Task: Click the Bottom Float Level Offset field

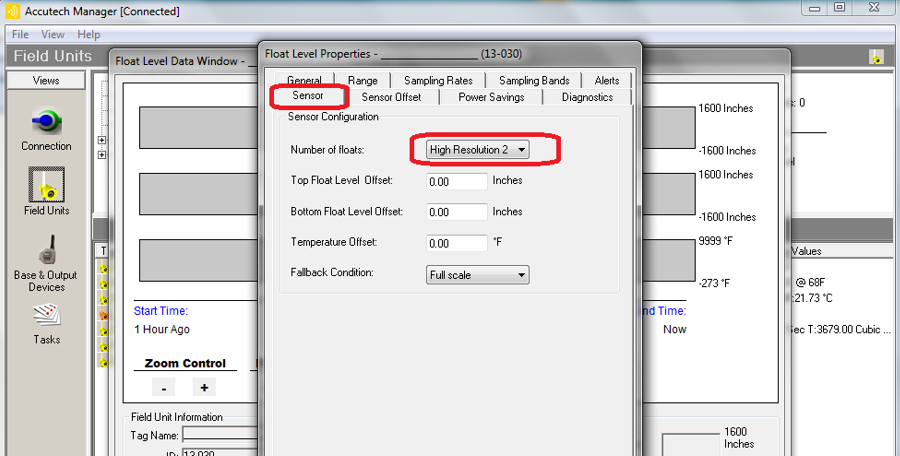Action: click(x=457, y=212)
